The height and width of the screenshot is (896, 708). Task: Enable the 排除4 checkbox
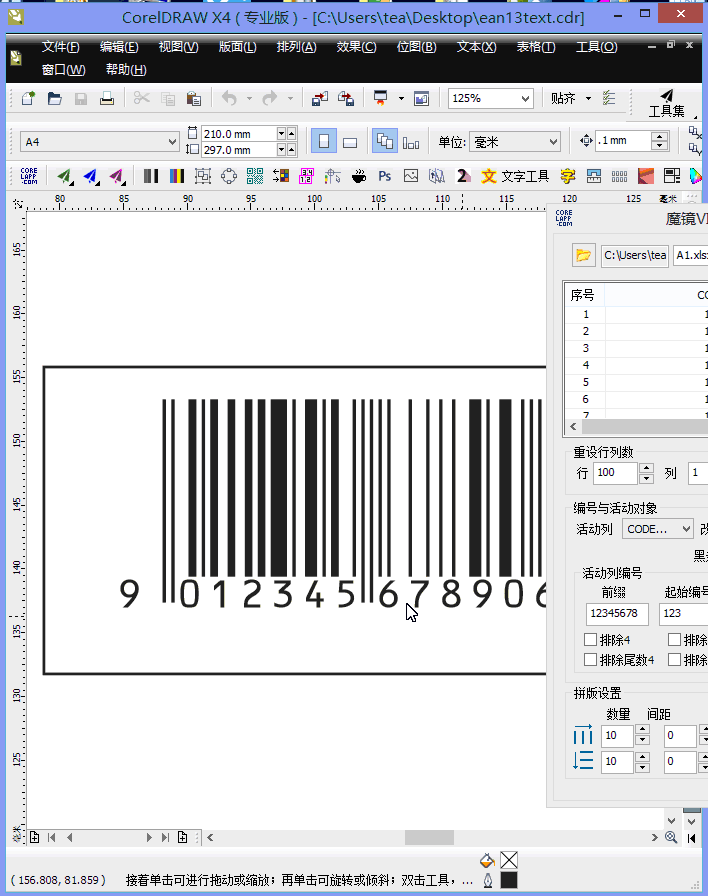[591, 639]
